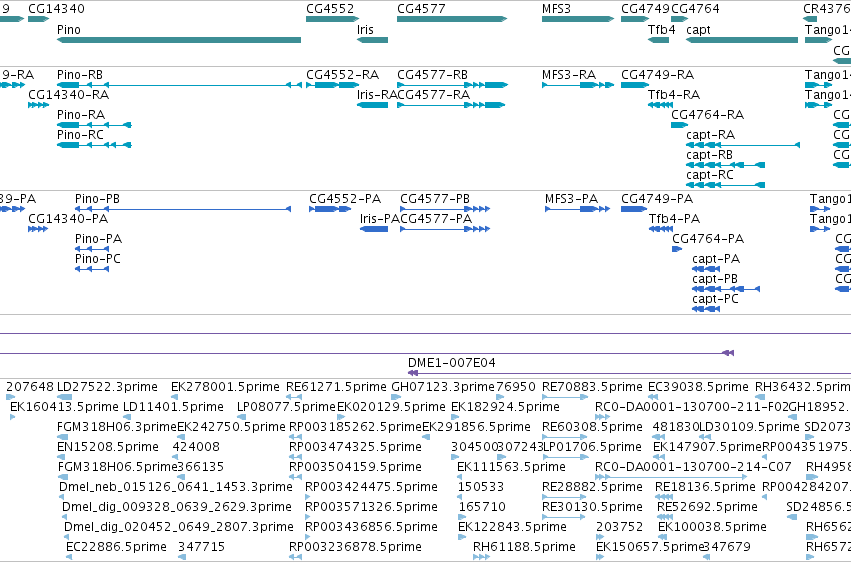Click the Iris-RA transcript bar
The height and width of the screenshot is (562, 851).
(x=372, y=105)
